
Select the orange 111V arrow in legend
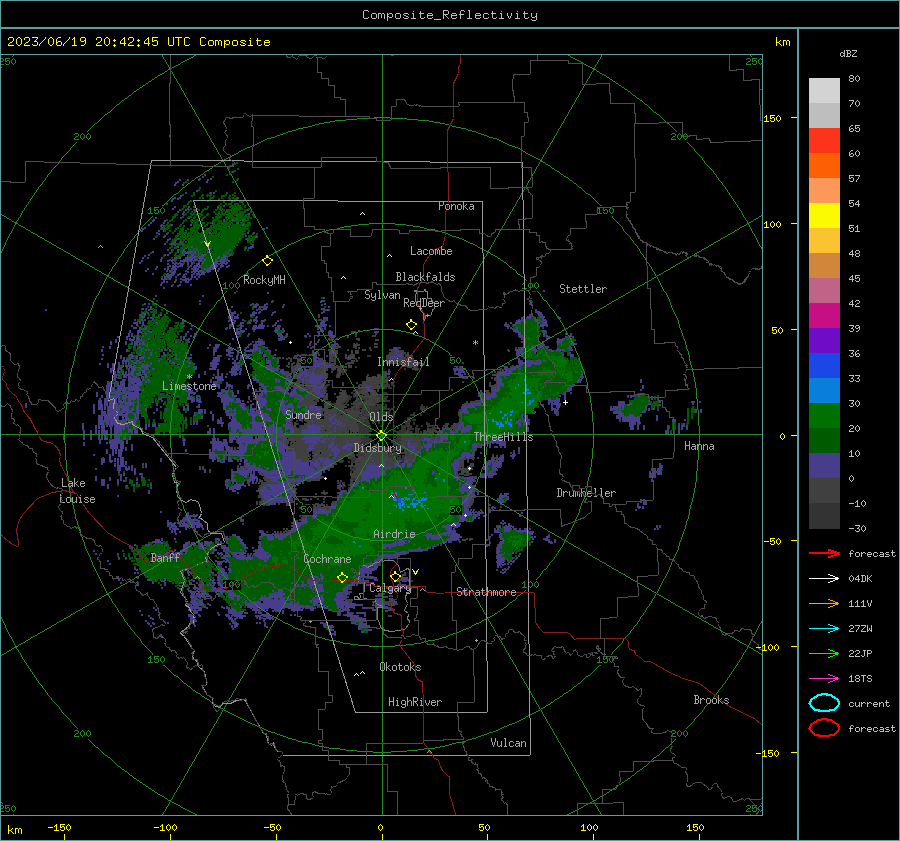coord(824,603)
